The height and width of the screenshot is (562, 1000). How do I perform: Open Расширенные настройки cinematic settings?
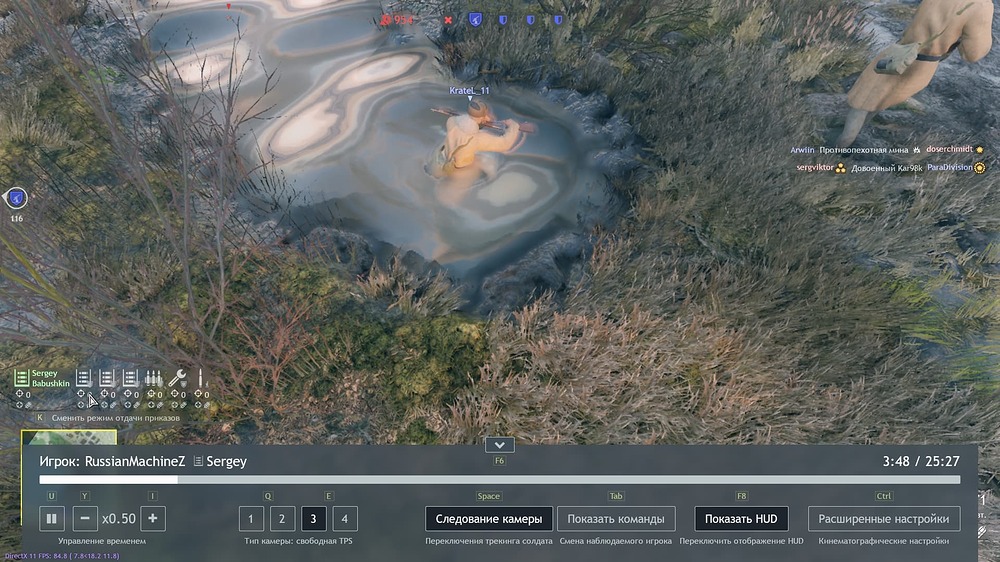[883, 519]
